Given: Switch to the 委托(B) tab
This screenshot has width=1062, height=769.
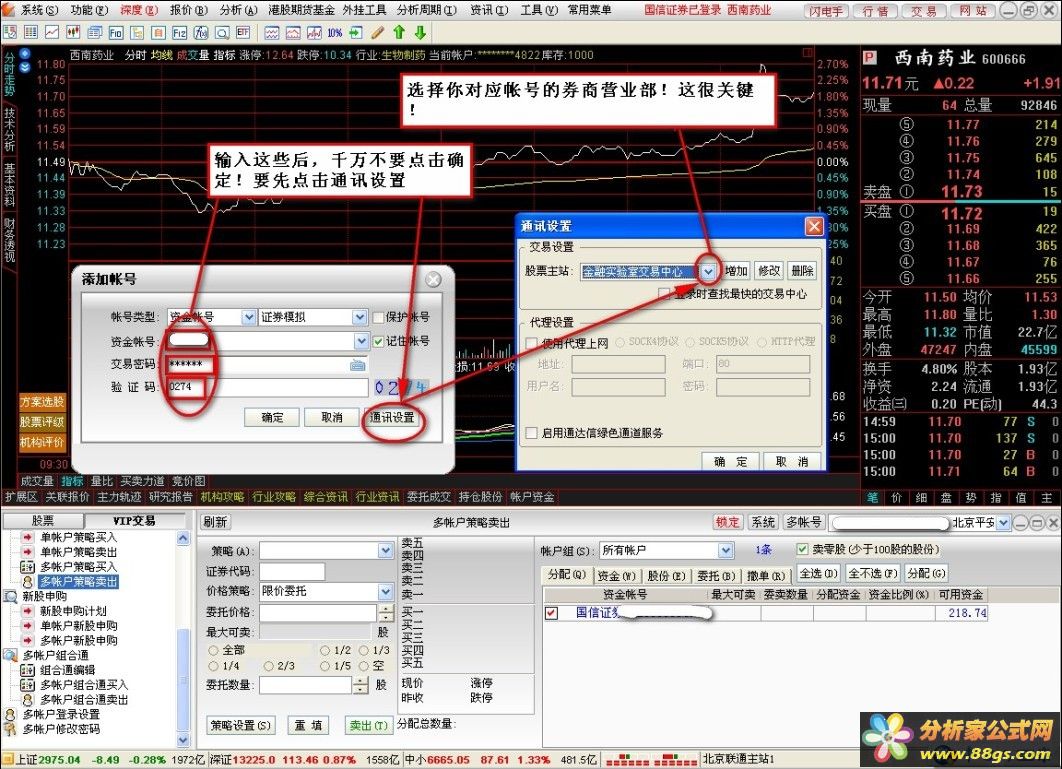Looking at the screenshot, I should point(716,575).
